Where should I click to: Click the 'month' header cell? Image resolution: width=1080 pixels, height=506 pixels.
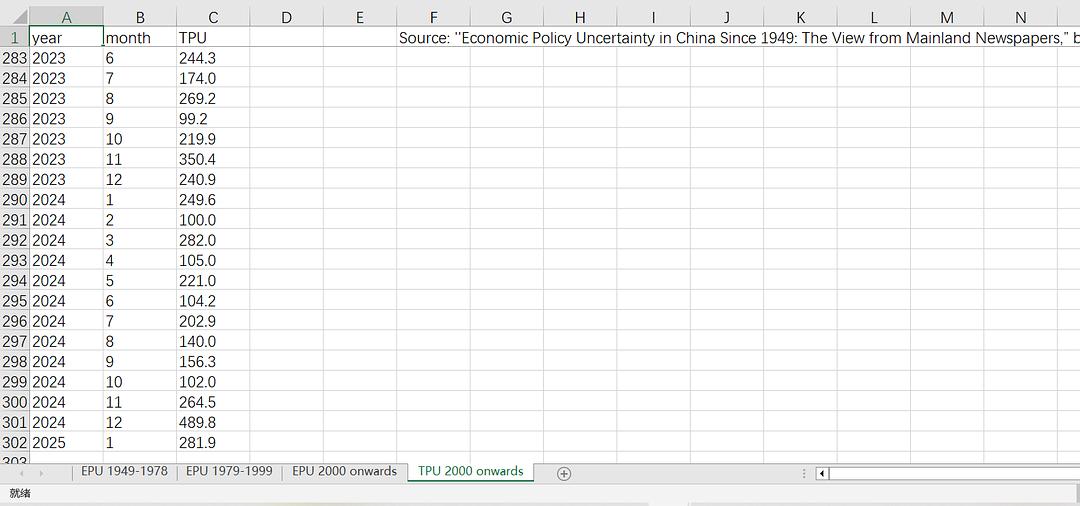(x=140, y=38)
